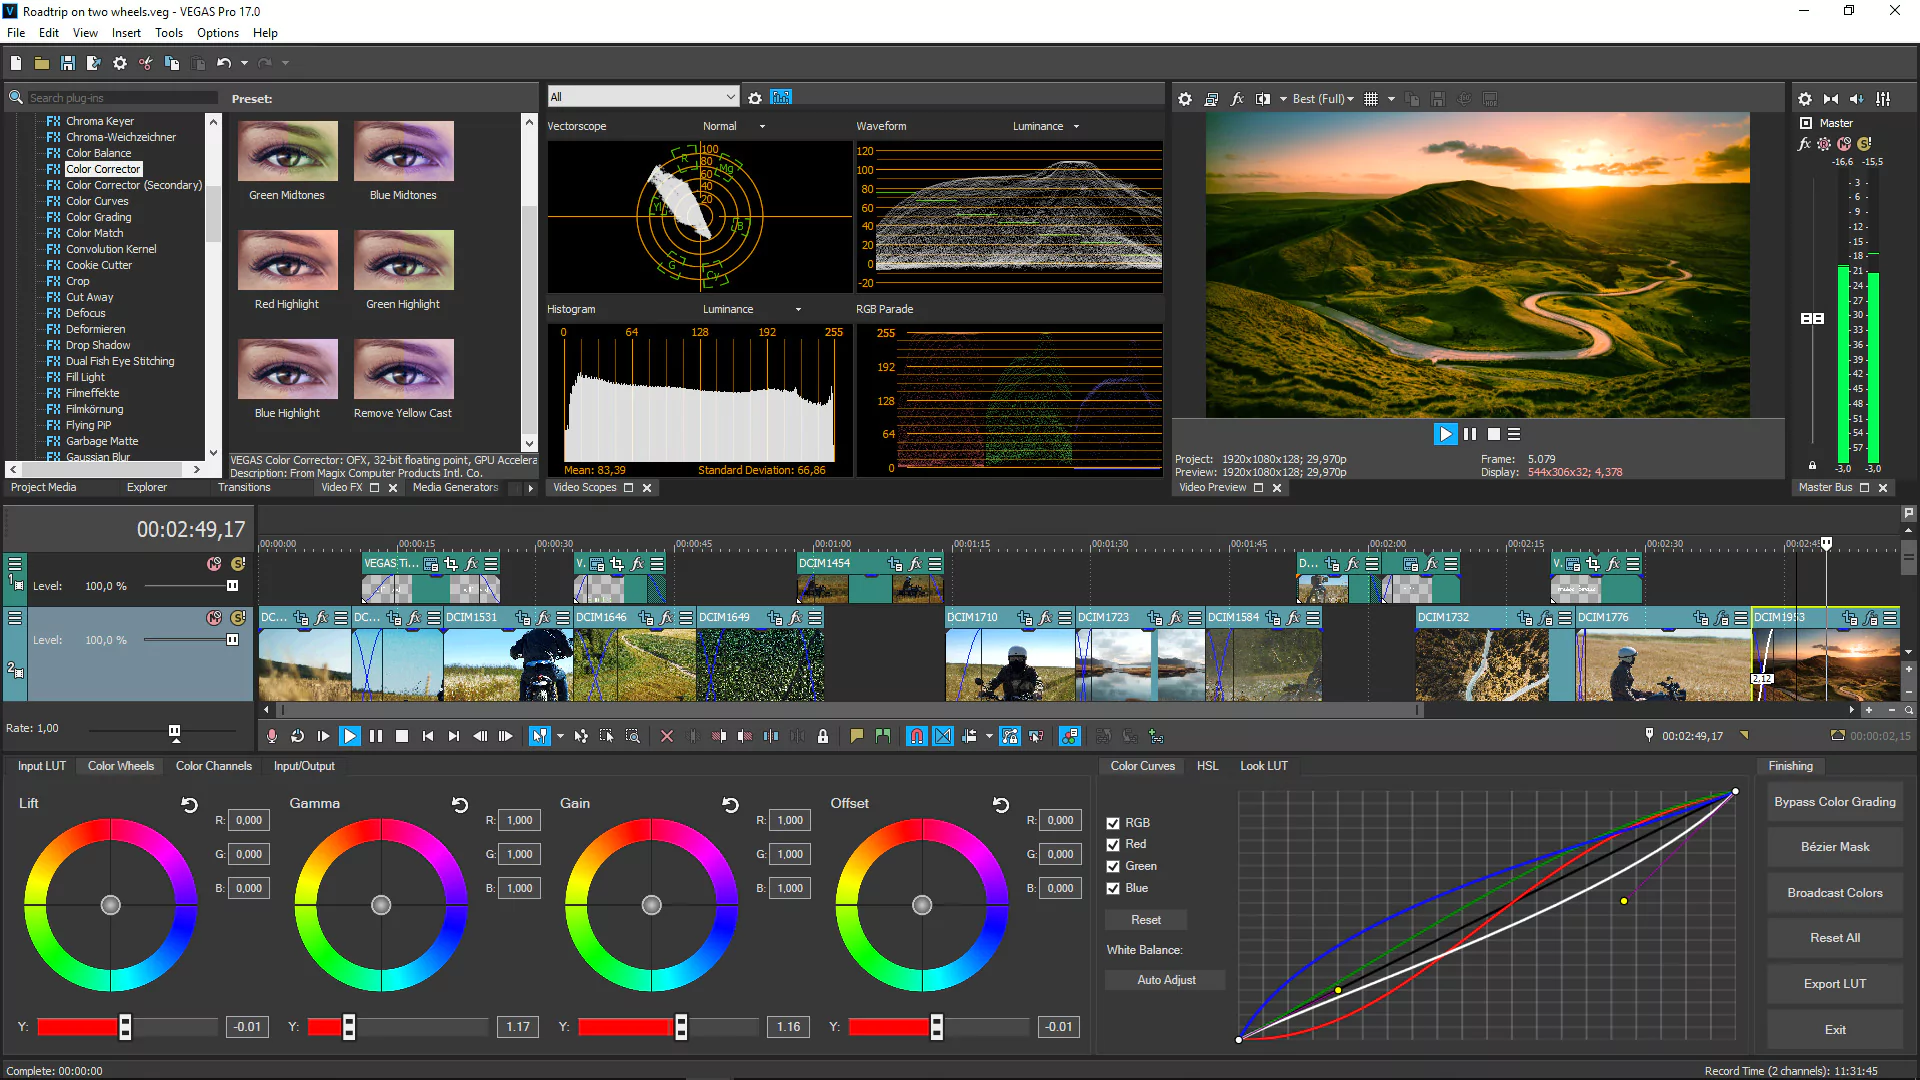The width and height of the screenshot is (1920, 1080).
Task: Insert a marker using the green marker icon
Action: (883, 736)
